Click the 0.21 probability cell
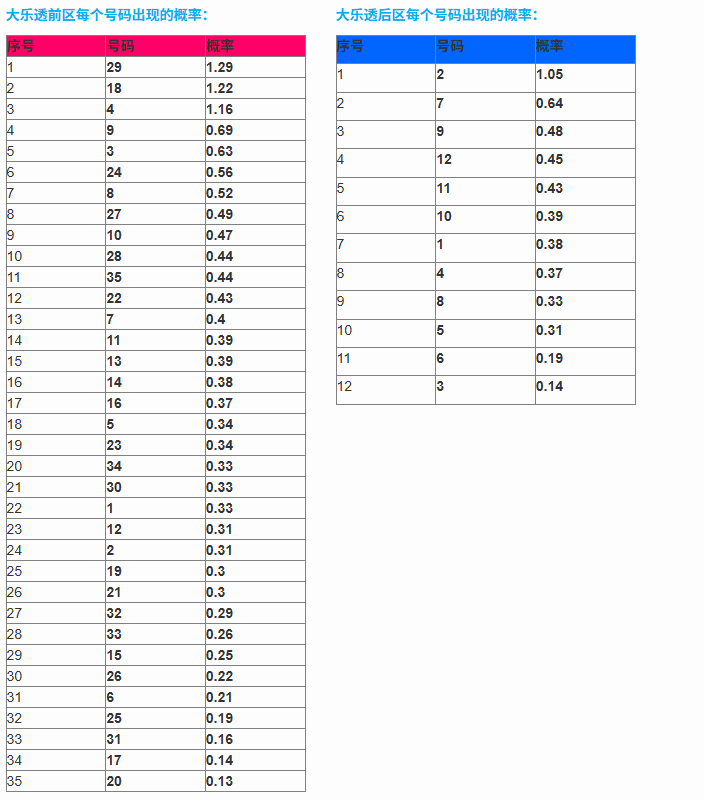 tap(219, 697)
